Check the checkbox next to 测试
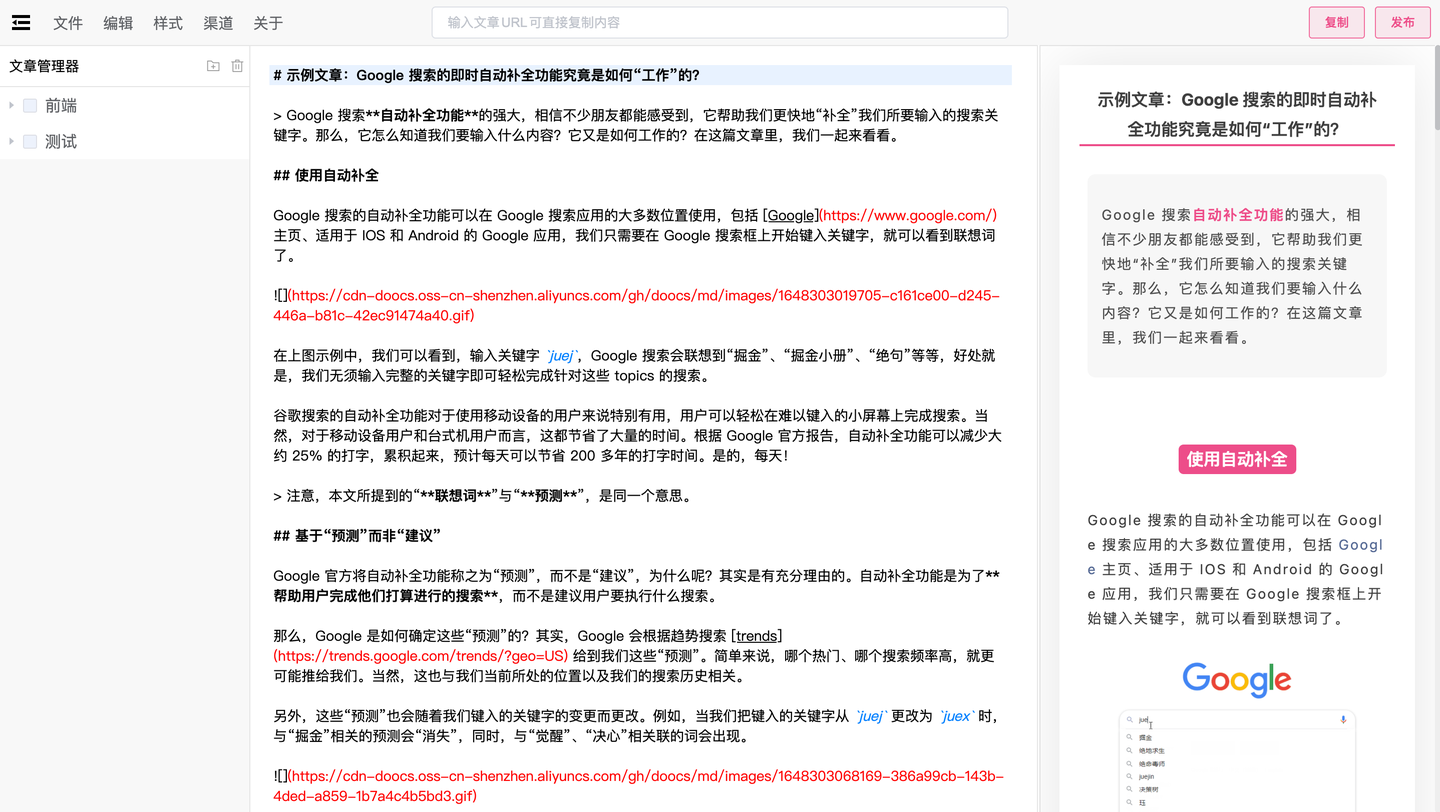Image resolution: width=1440 pixels, height=812 pixels. click(x=30, y=142)
